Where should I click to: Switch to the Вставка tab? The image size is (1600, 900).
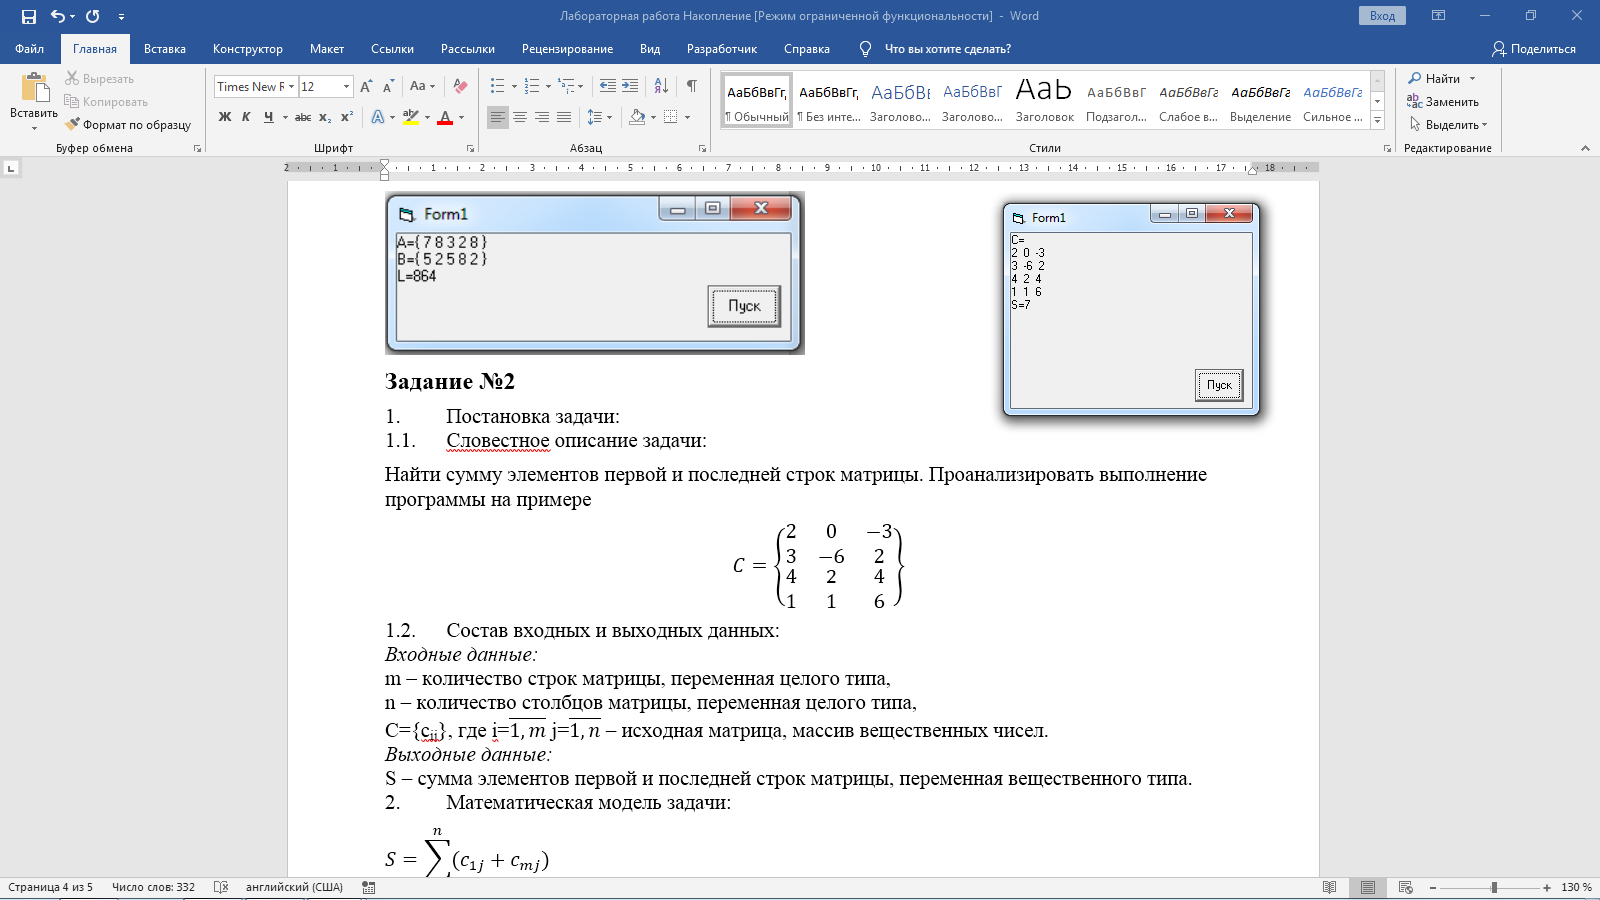pyautogui.click(x=165, y=49)
